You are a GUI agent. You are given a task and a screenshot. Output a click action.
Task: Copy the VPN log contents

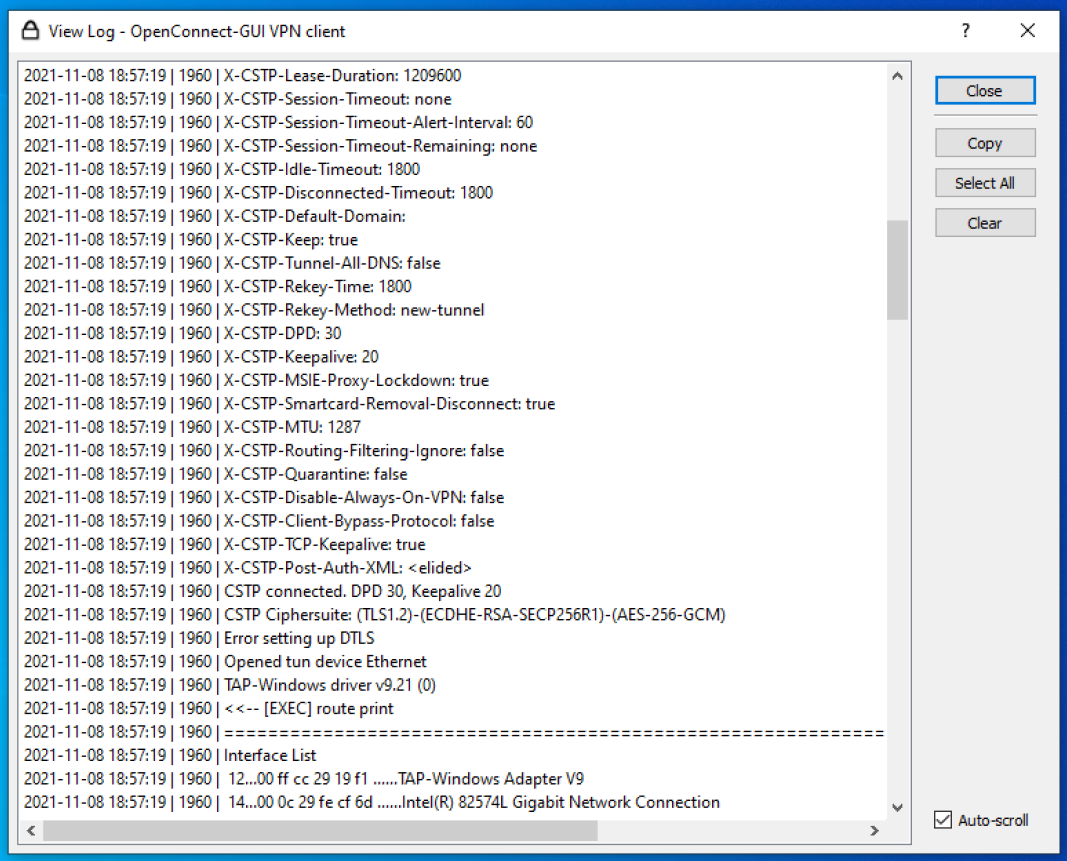click(985, 142)
